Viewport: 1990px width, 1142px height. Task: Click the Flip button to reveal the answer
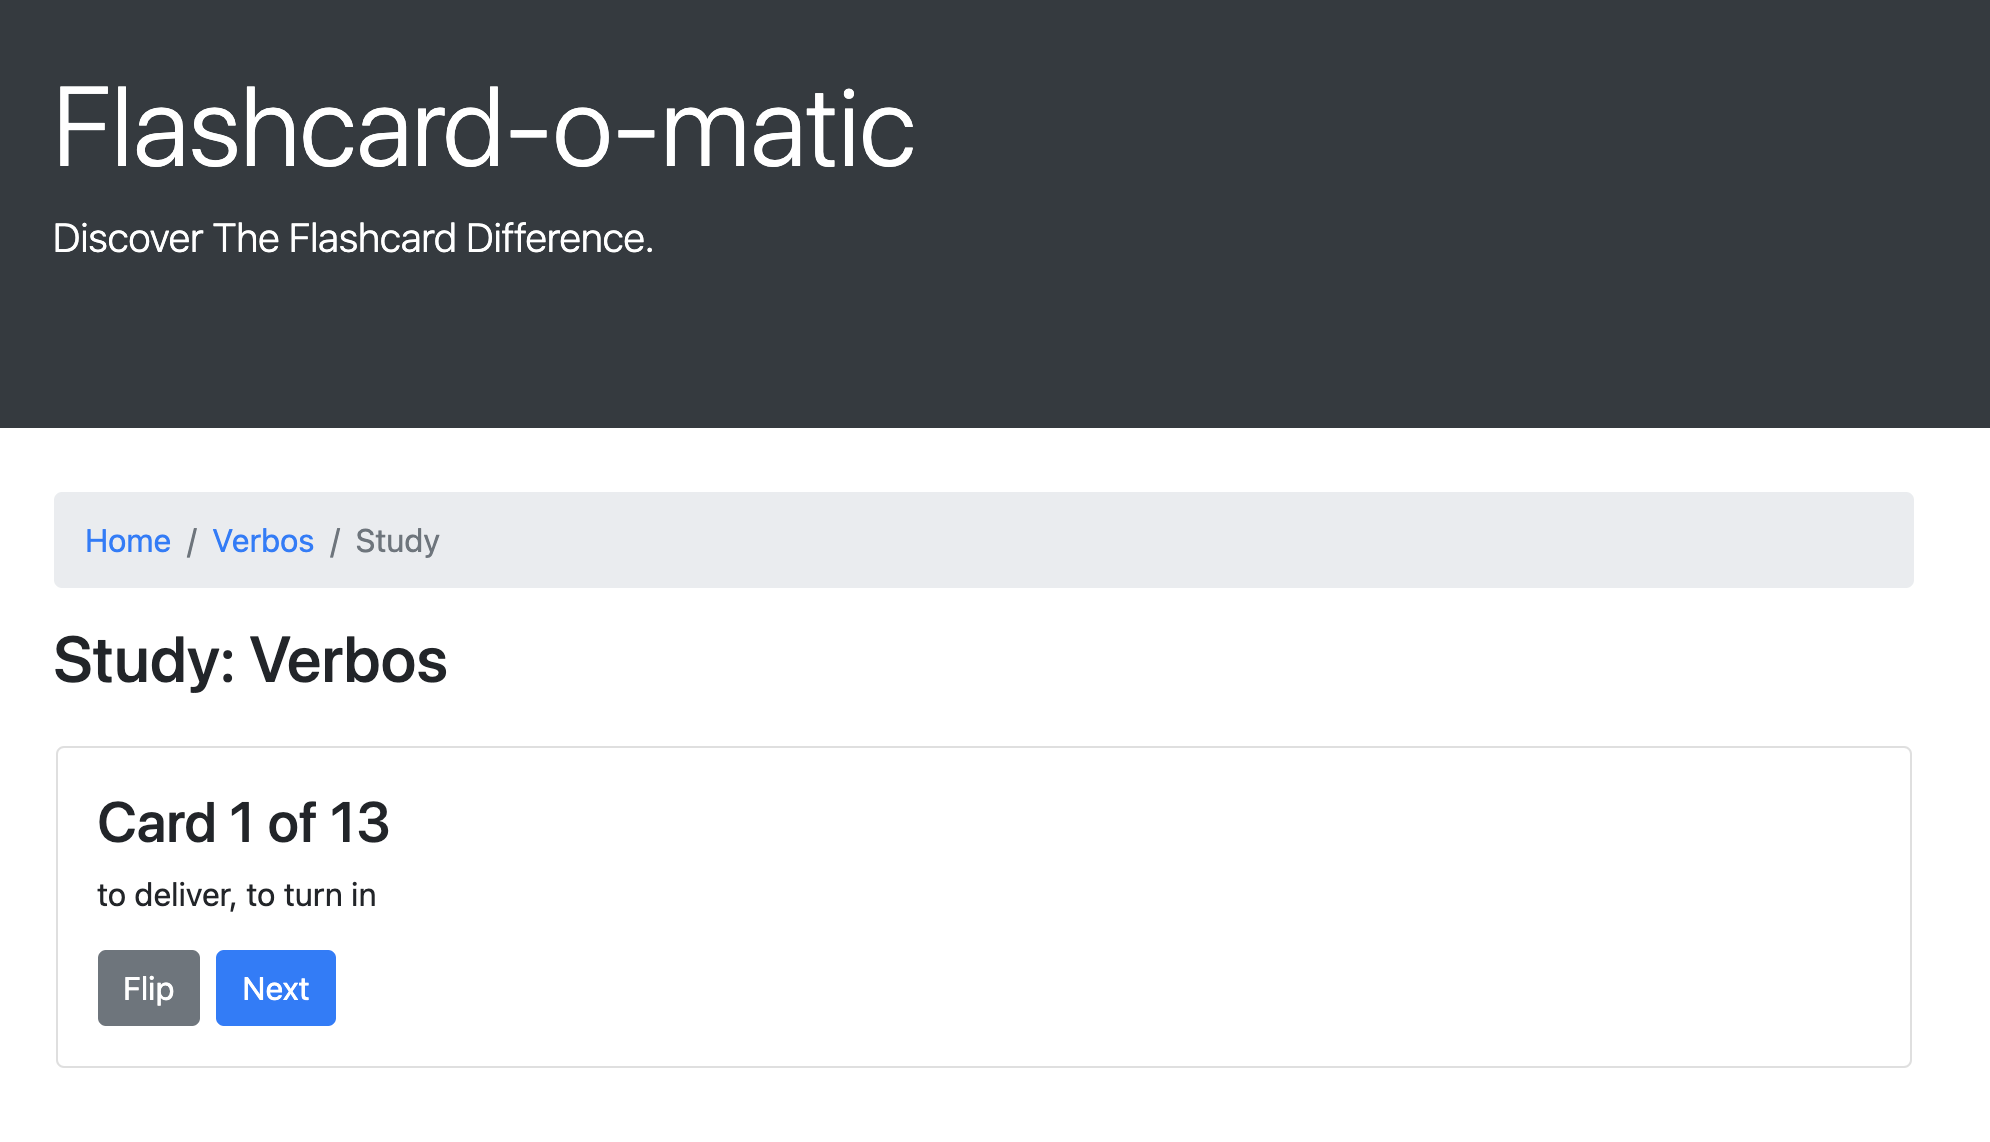pos(148,988)
